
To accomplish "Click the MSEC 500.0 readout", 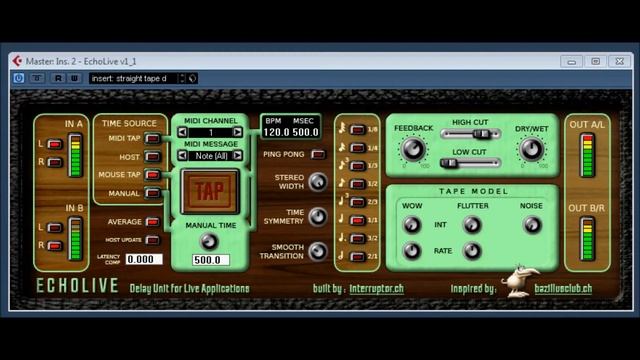I will tap(305, 132).
